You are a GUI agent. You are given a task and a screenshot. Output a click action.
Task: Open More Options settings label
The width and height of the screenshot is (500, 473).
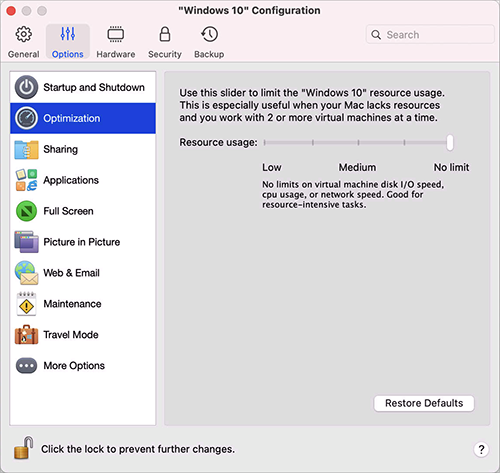pyautogui.click(x=74, y=366)
